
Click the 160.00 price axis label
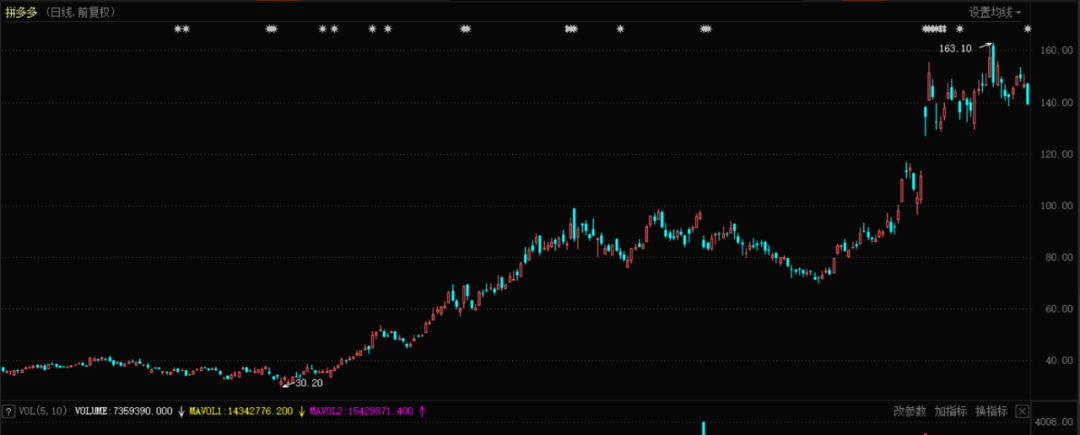coord(1058,51)
